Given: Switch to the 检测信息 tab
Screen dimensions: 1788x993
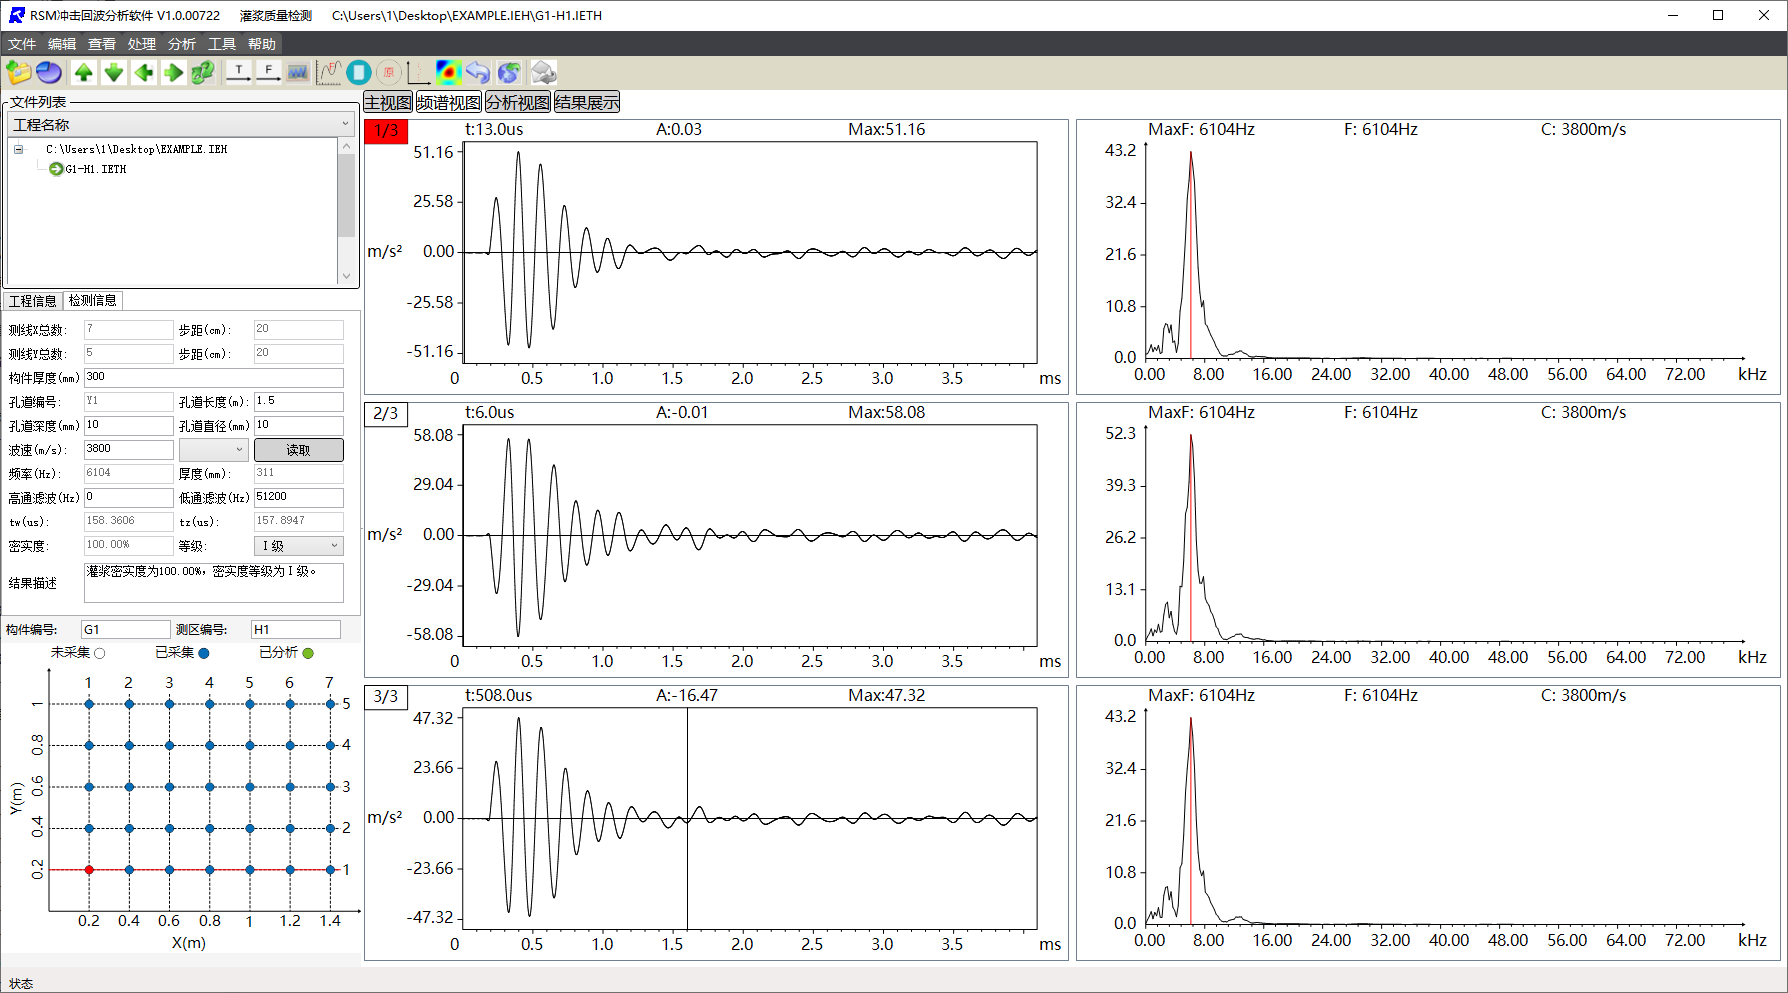Looking at the screenshot, I should pos(93,300).
